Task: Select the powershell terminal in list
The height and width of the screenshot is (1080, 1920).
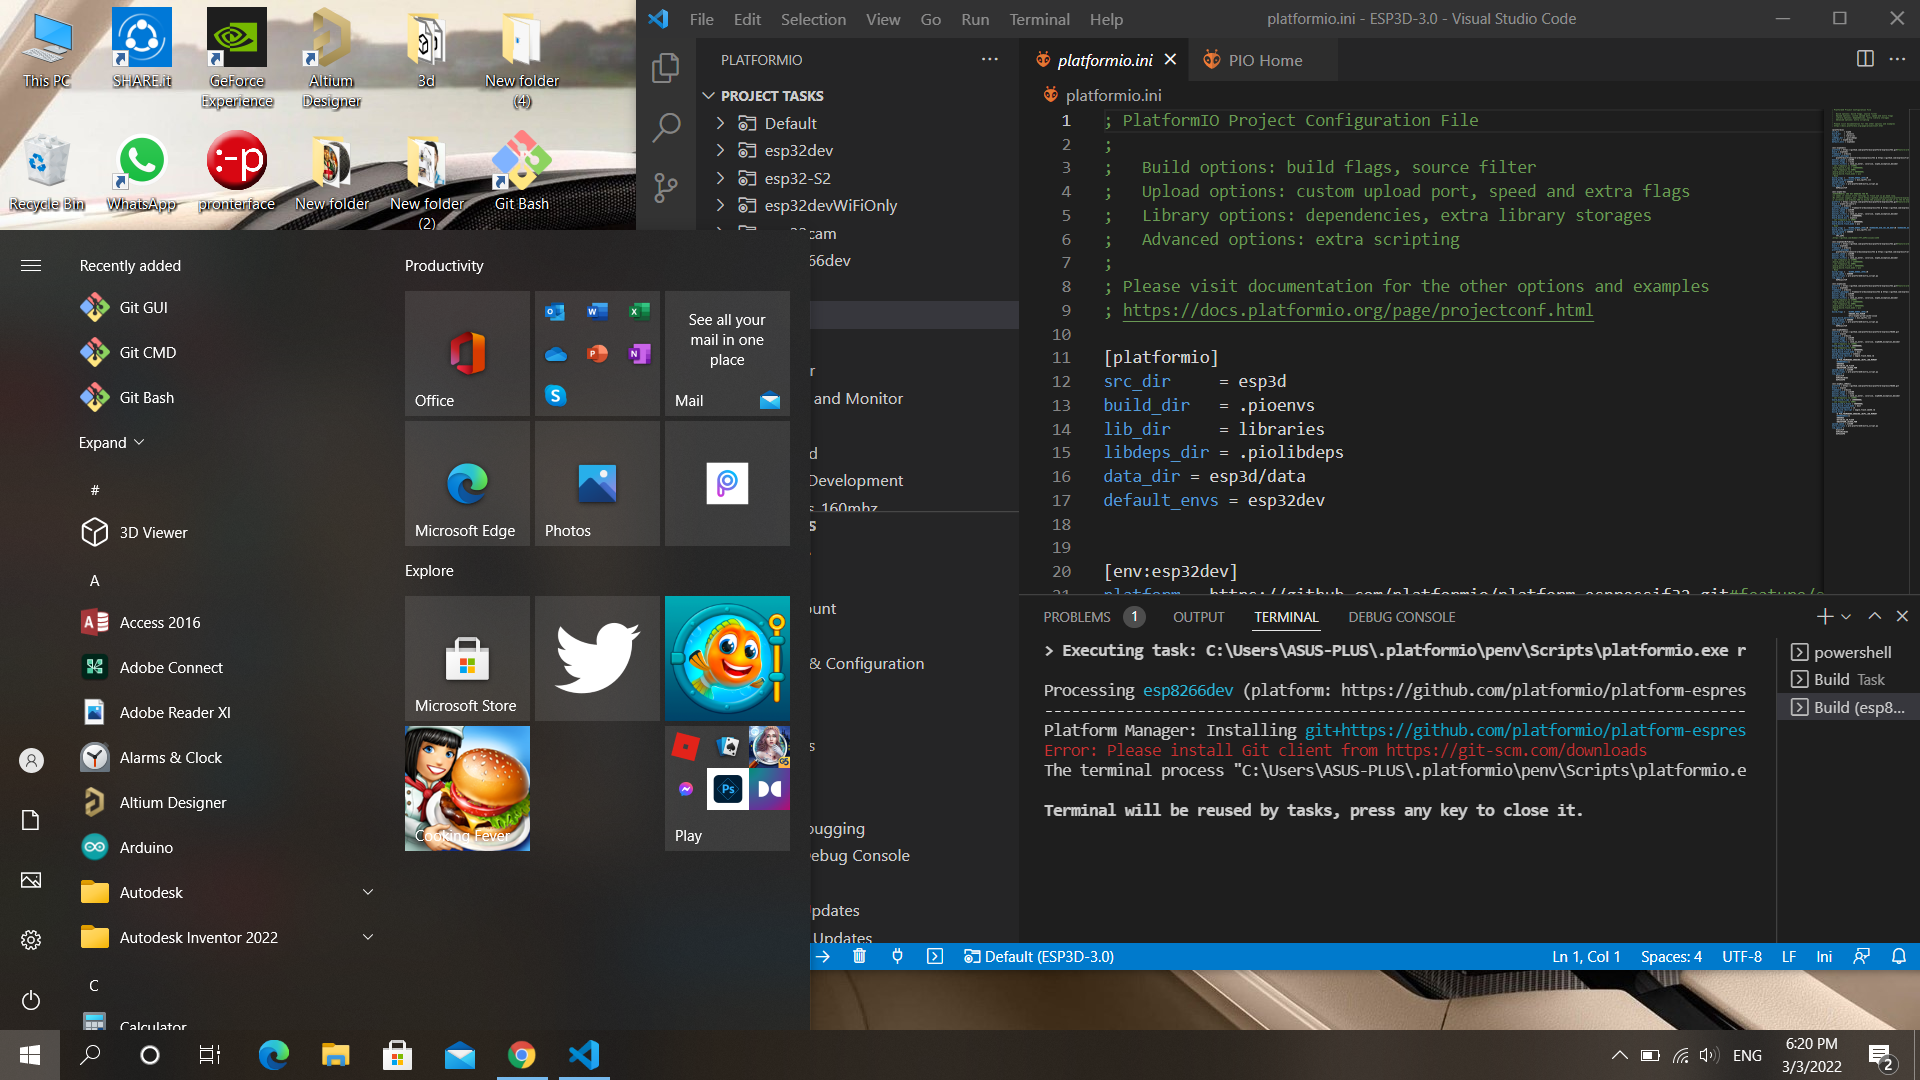Action: pos(1847,652)
